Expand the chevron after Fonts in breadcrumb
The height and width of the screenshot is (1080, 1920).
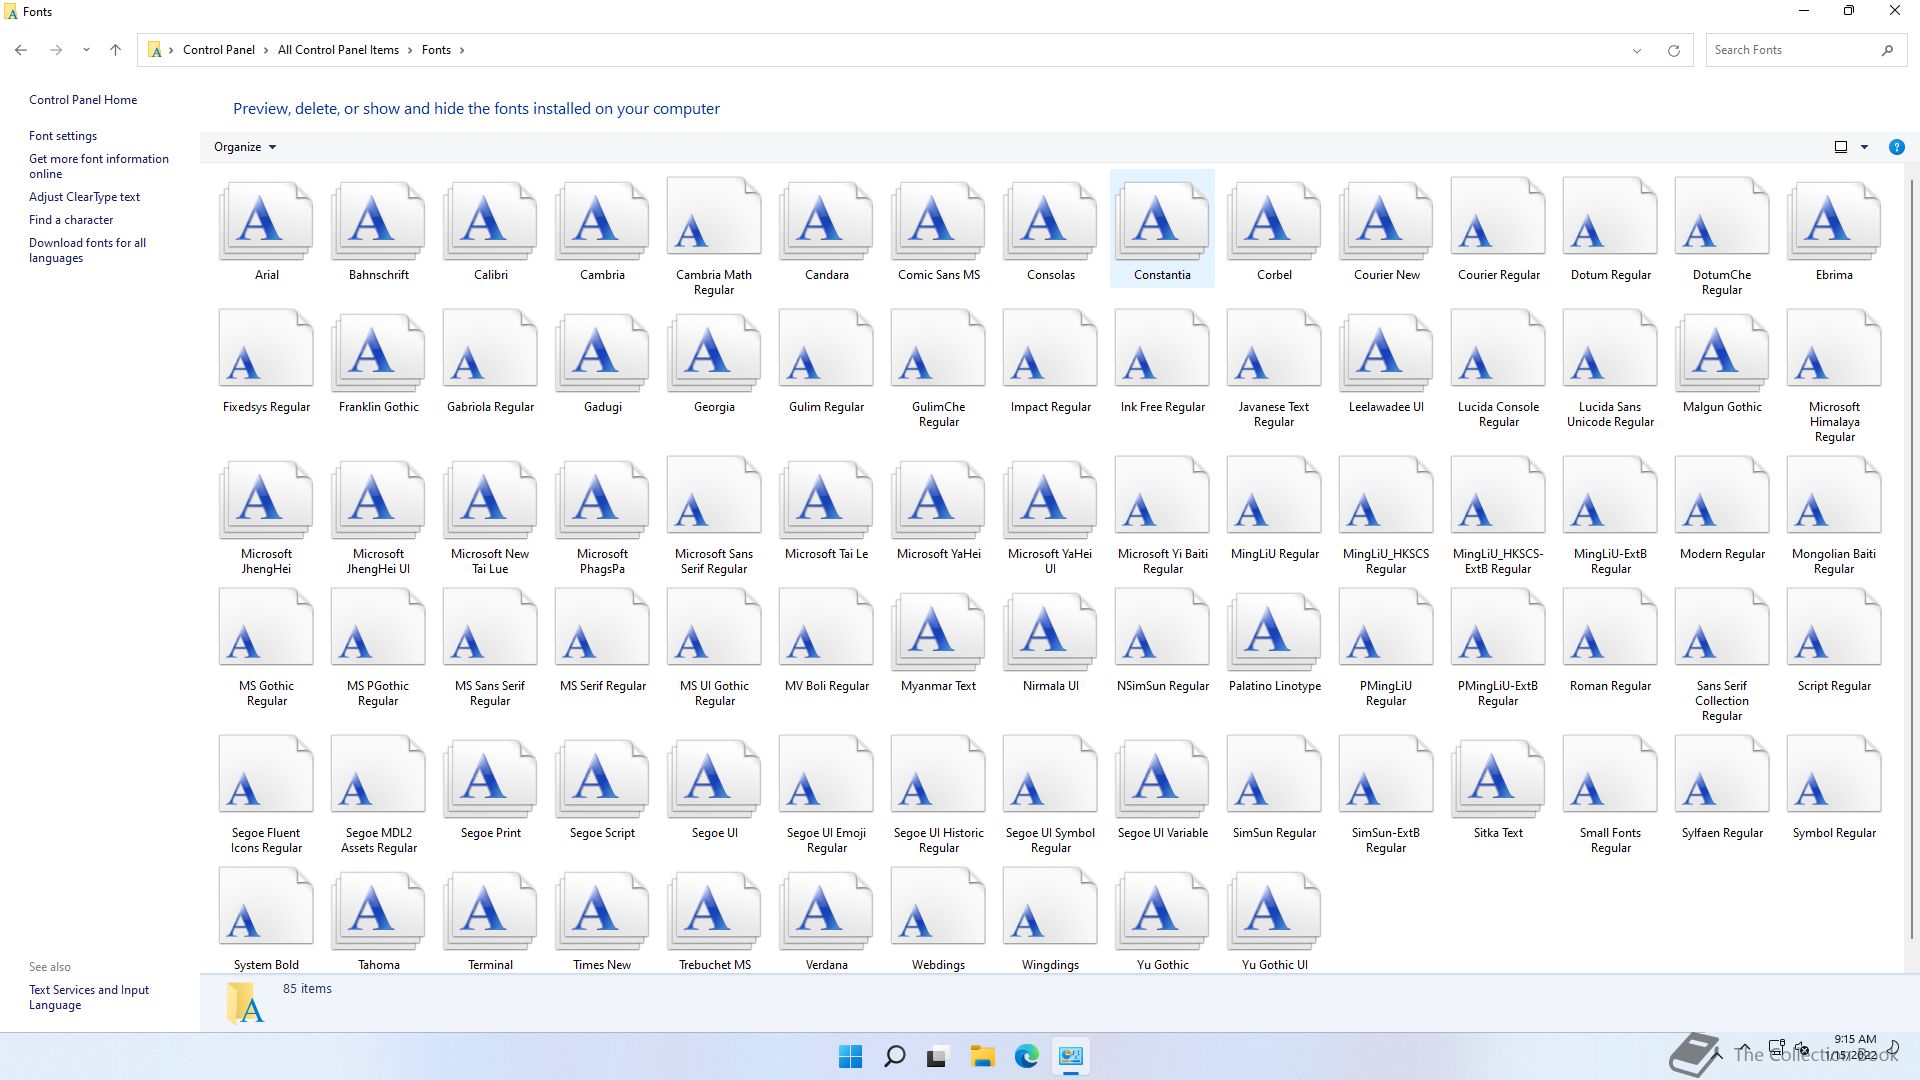[x=462, y=50]
